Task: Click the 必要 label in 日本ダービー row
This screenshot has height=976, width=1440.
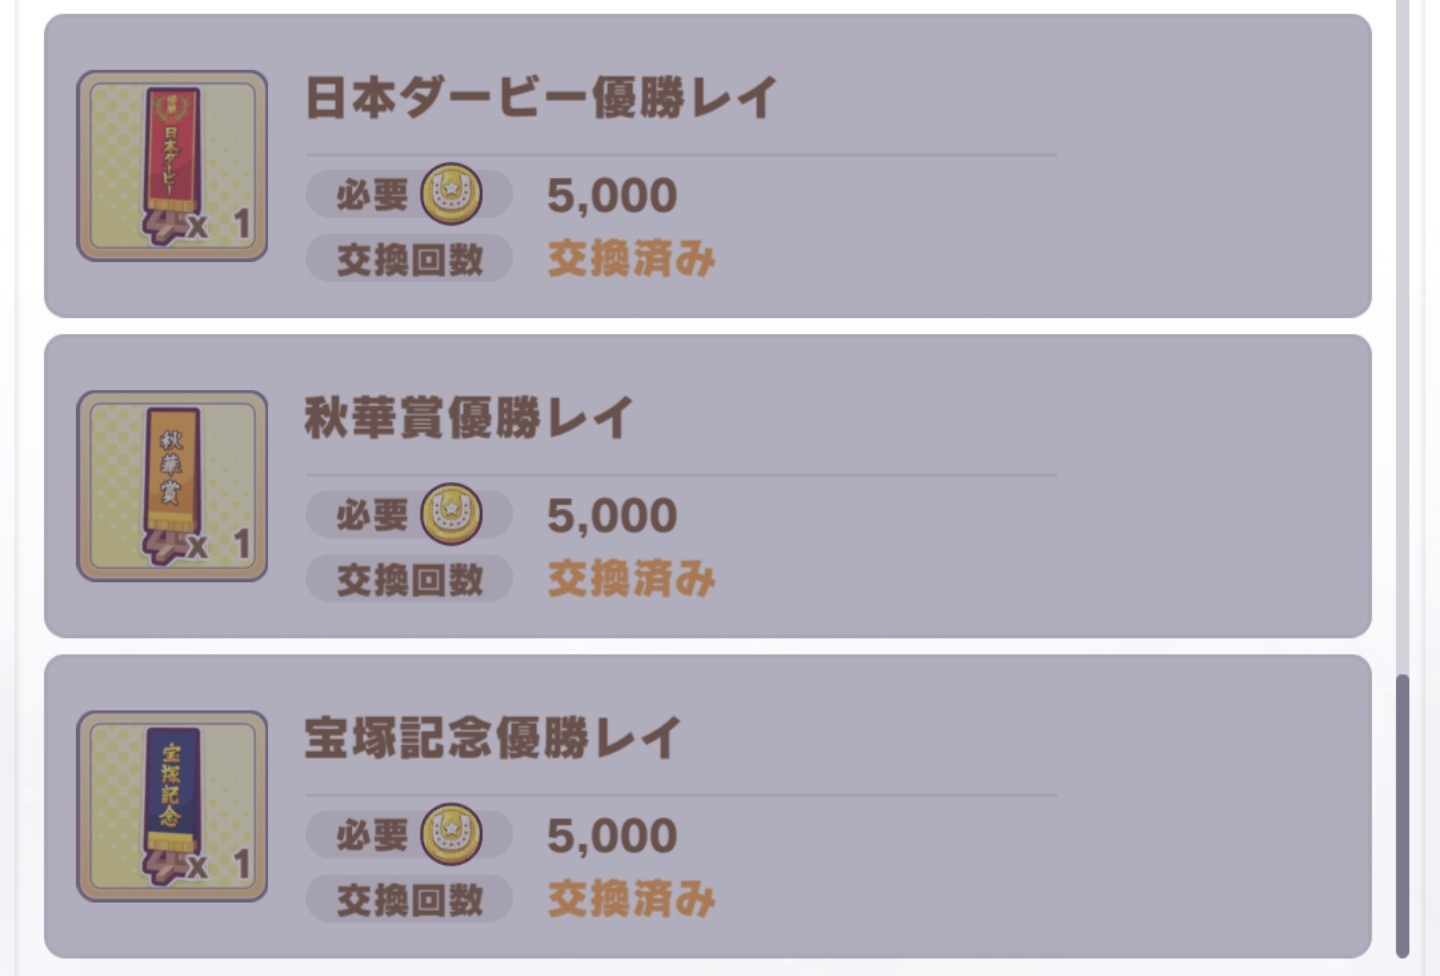Action: (372, 195)
